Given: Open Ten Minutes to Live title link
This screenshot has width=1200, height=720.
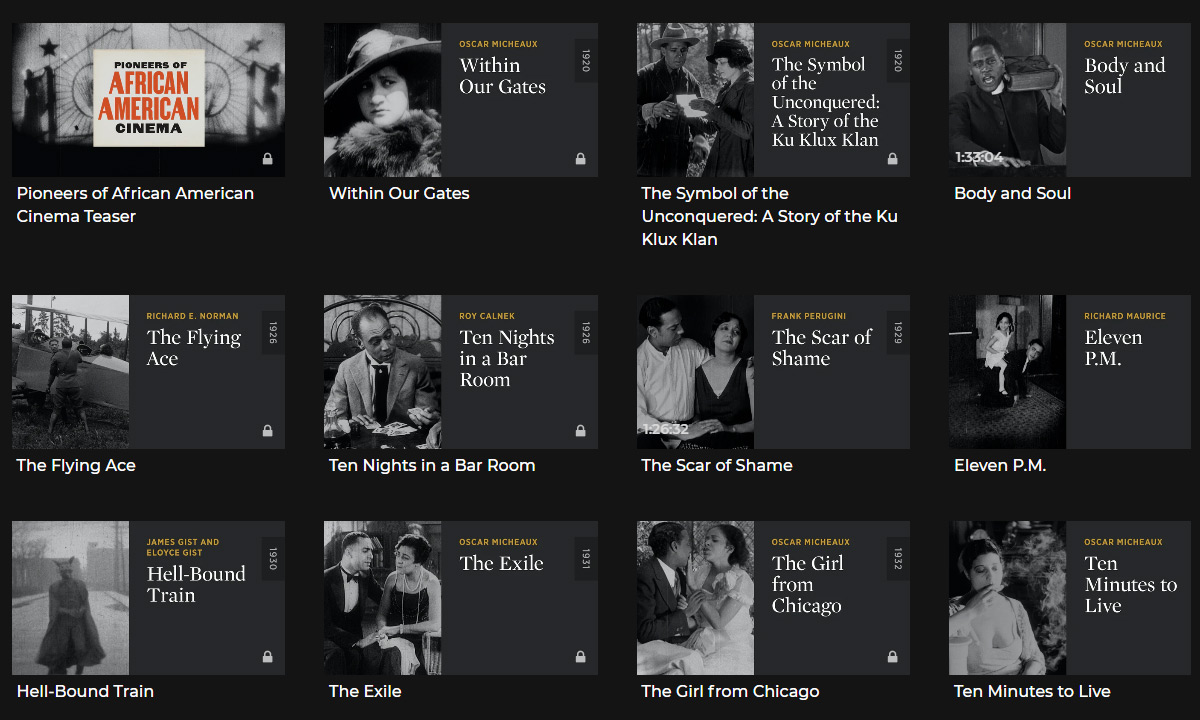Looking at the screenshot, I should coord(1032,691).
